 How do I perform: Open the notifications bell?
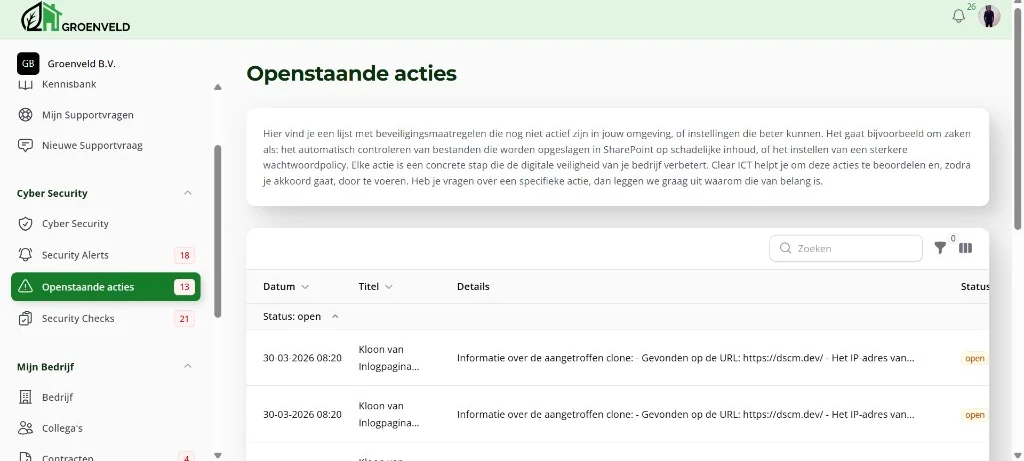pos(958,17)
